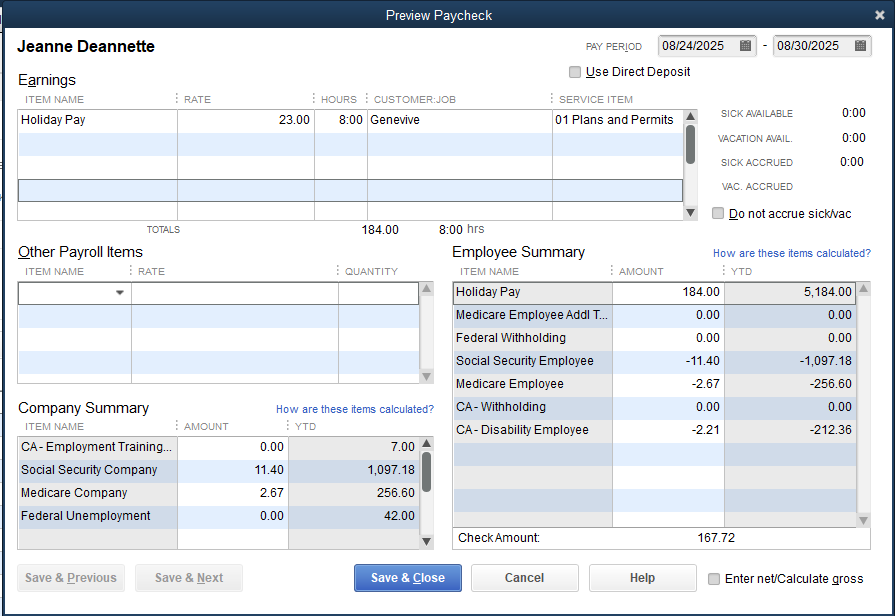The image size is (895, 616).
Task: Select Social Security Employee row
Action: point(655,361)
